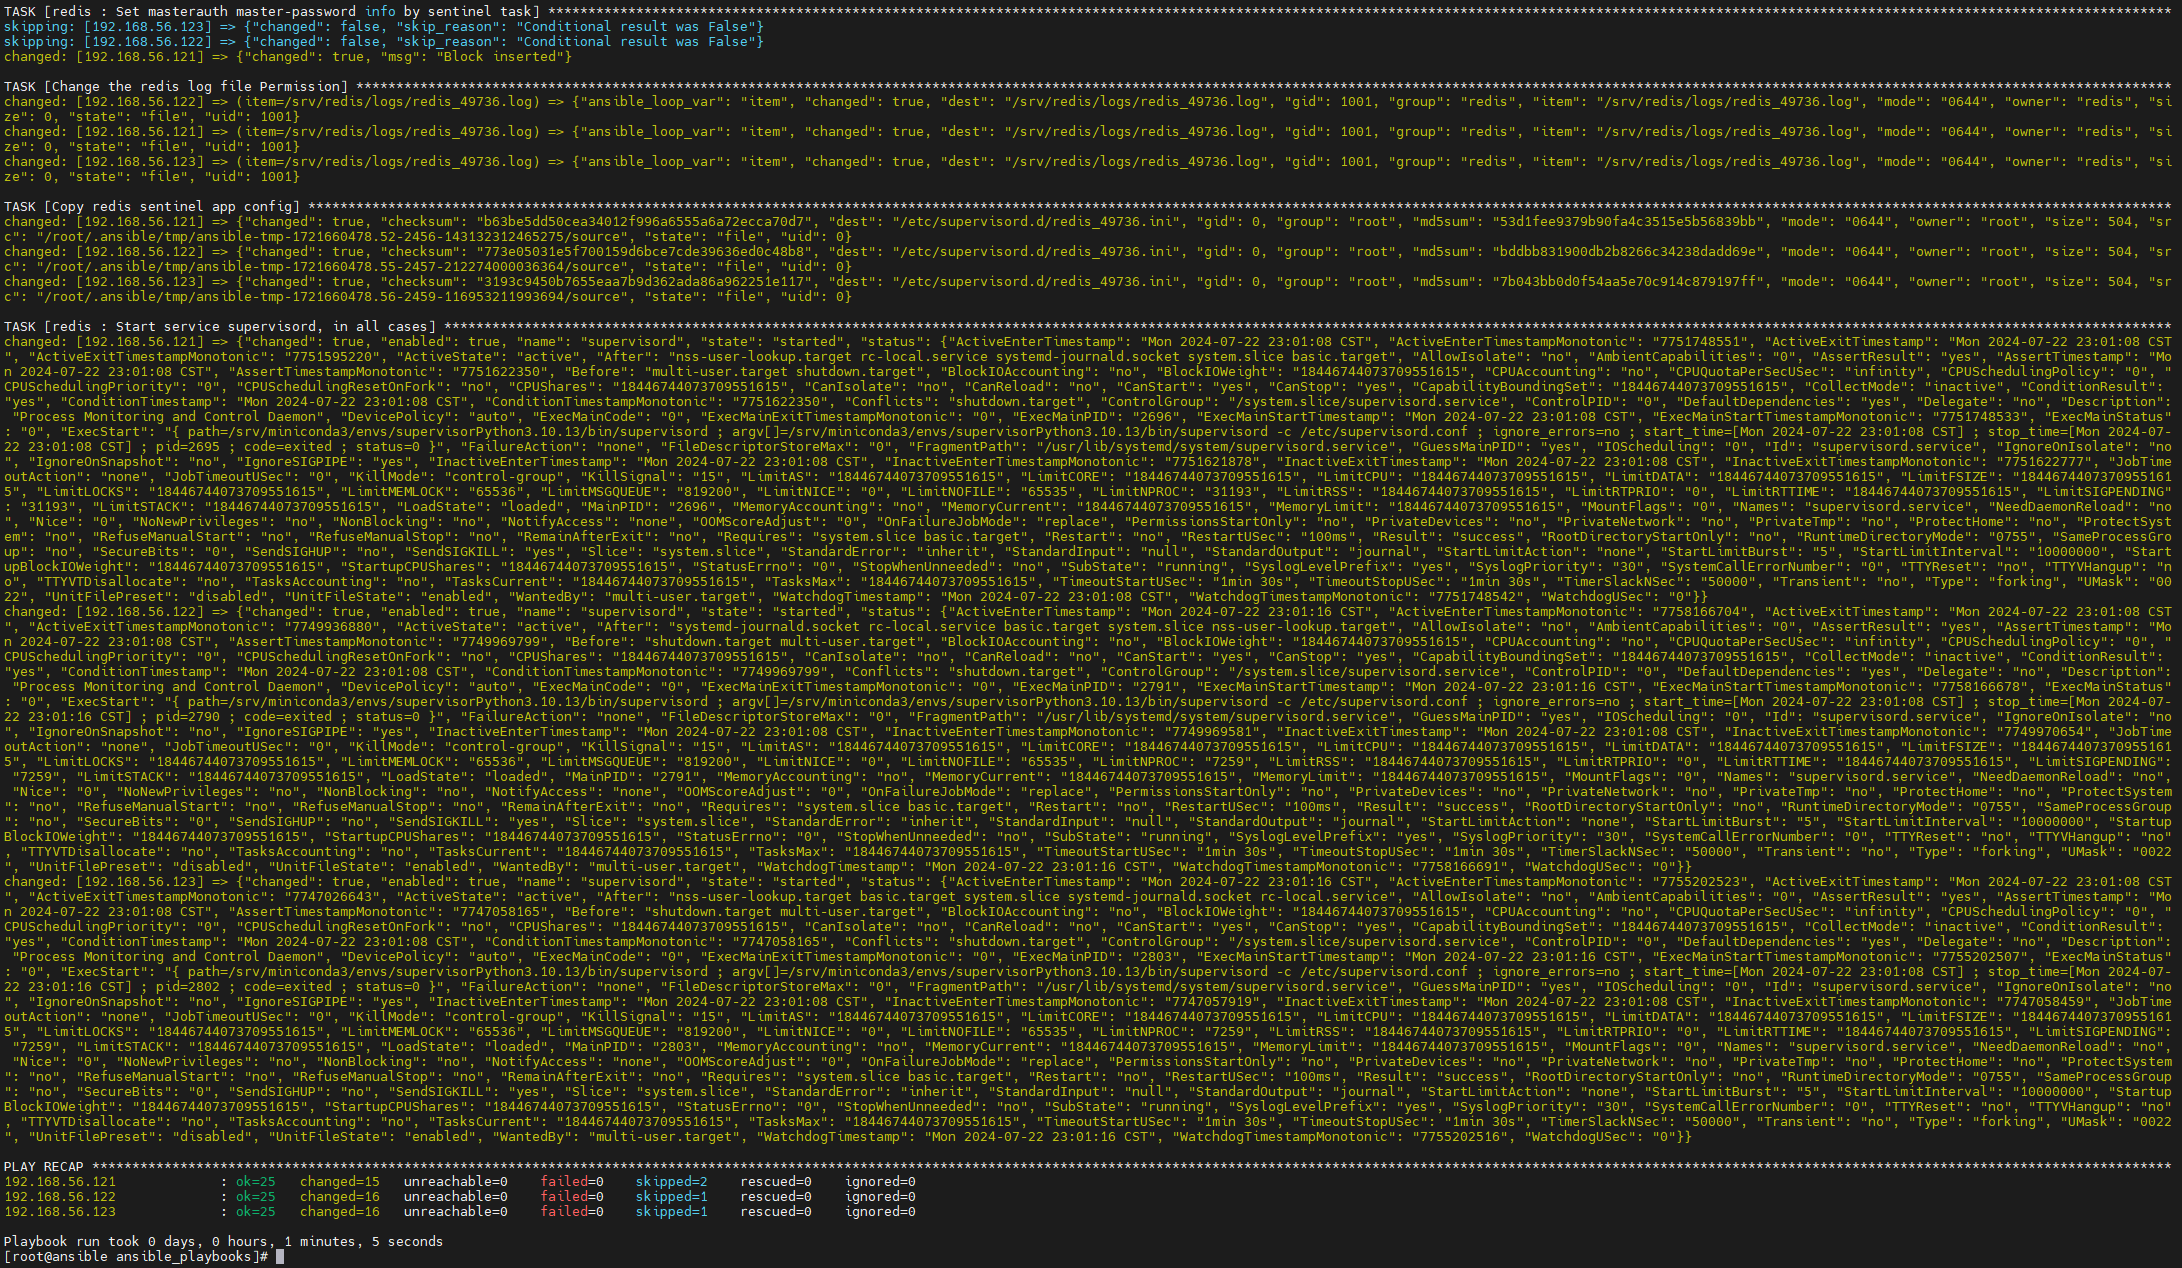This screenshot has height=1268, width=2182.
Task: Click host 192.168.56.121 in play recap
Action: pos(60,1182)
